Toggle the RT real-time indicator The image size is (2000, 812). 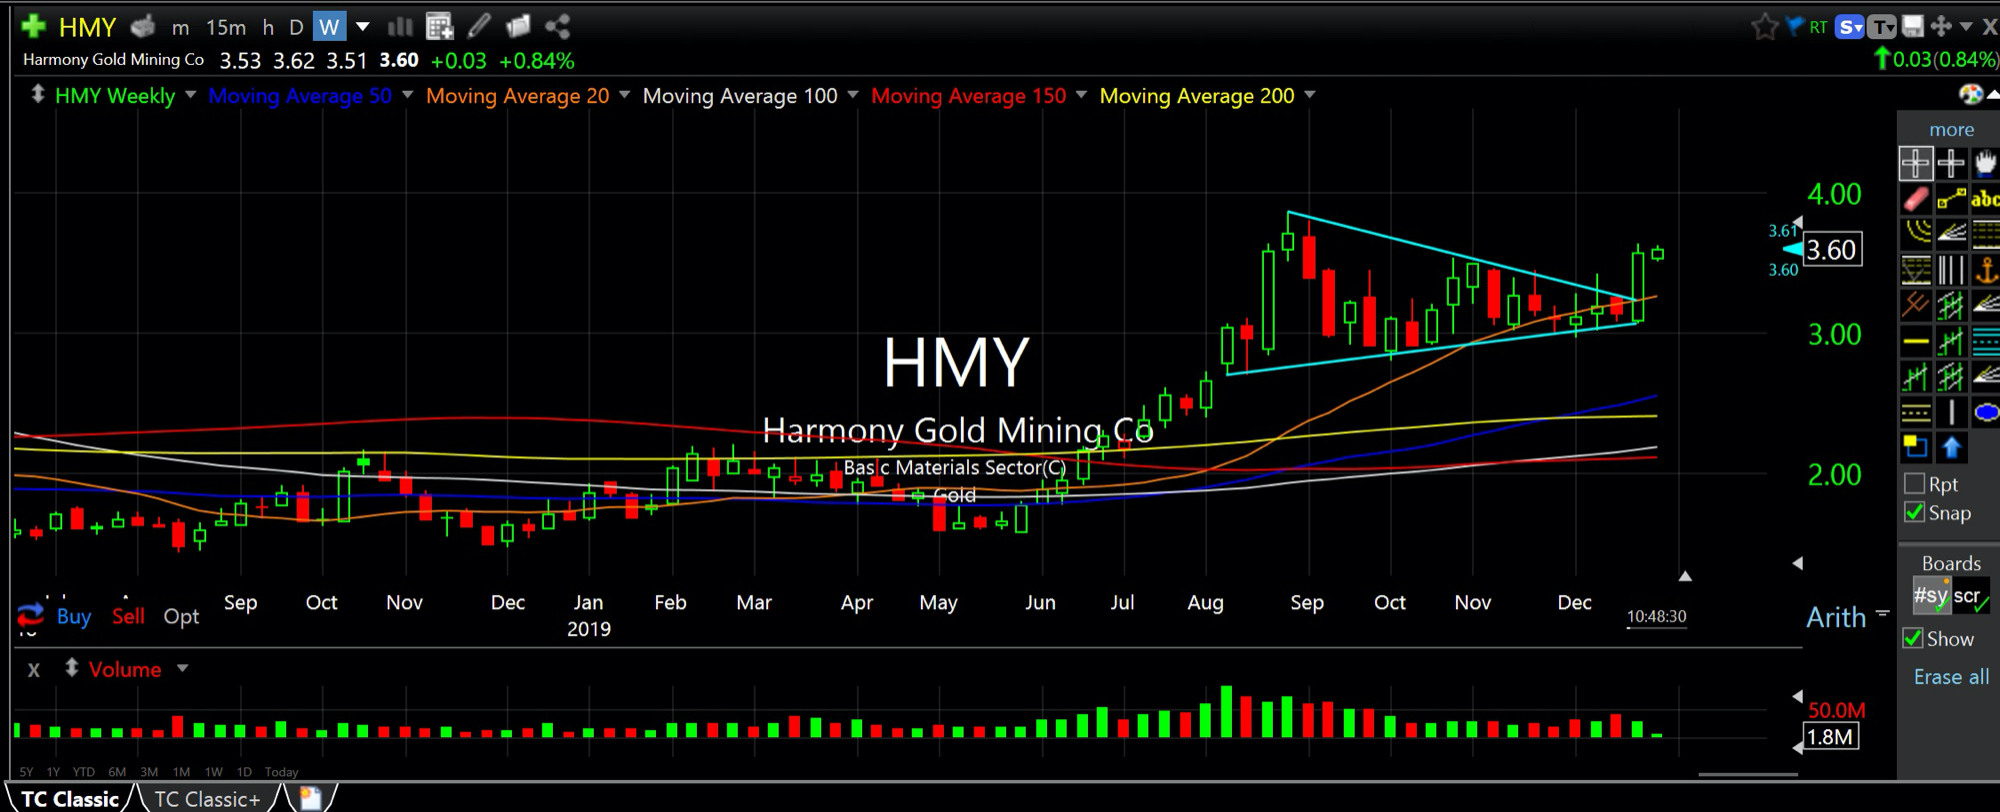pyautogui.click(x=1818, y=27)
